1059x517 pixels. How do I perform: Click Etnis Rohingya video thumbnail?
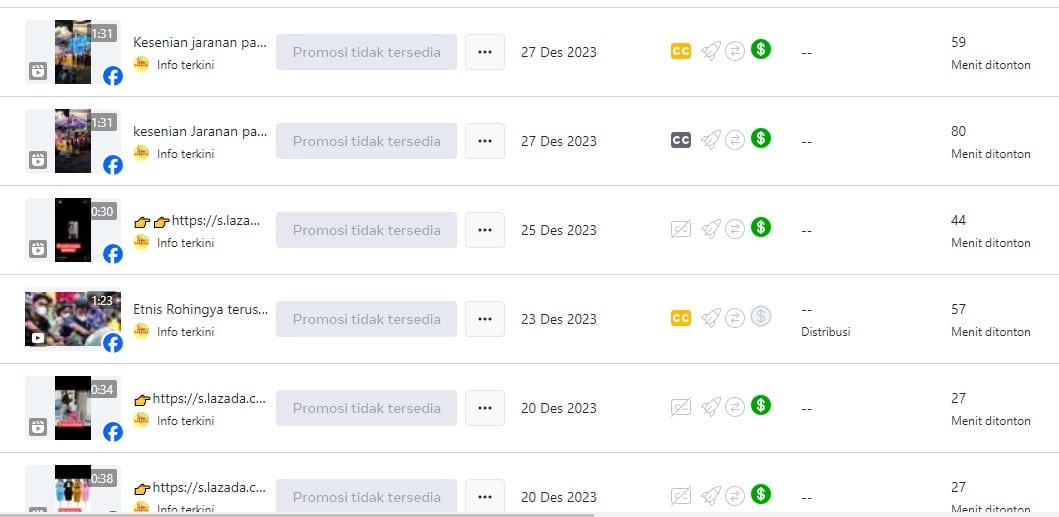(73, 319)
